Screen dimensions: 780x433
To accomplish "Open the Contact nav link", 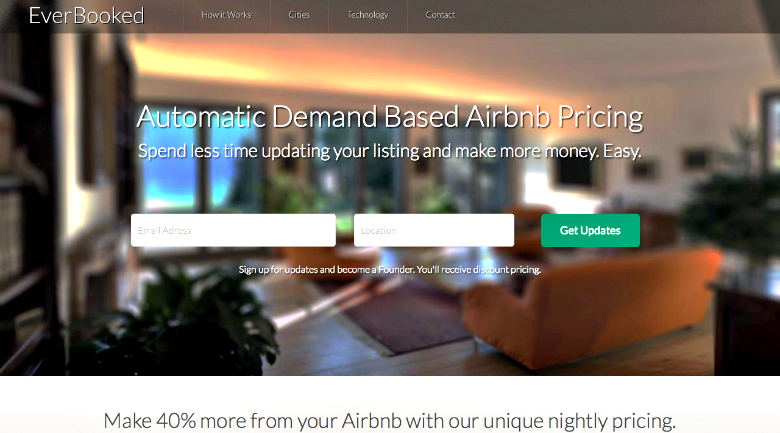I will 440,15.
